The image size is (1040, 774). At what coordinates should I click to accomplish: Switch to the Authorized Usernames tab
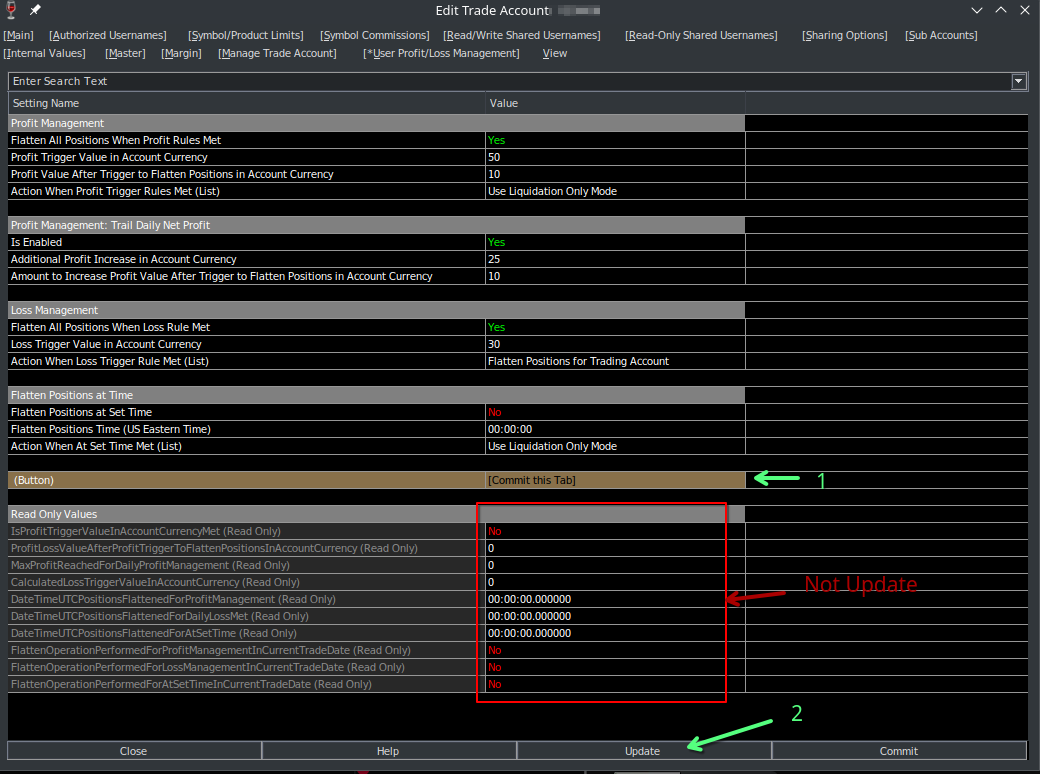coord(108,35)
